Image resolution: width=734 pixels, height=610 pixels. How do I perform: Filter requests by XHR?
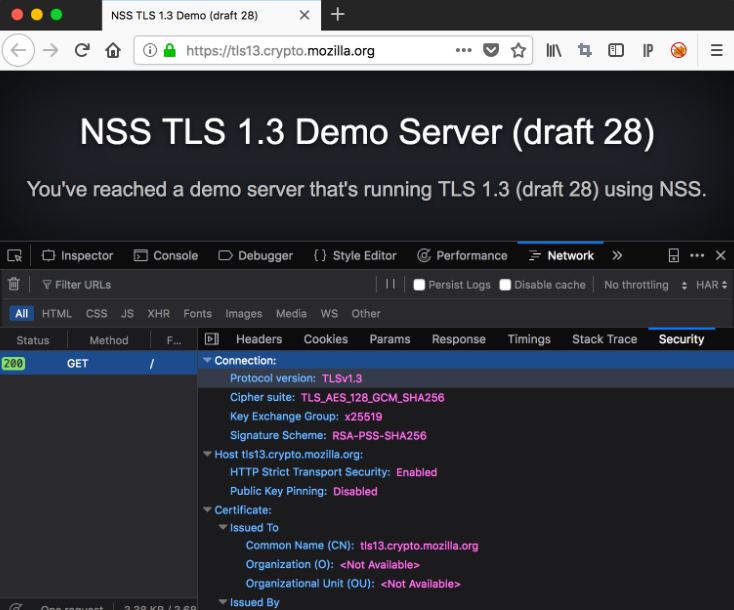tap(158, 313)
